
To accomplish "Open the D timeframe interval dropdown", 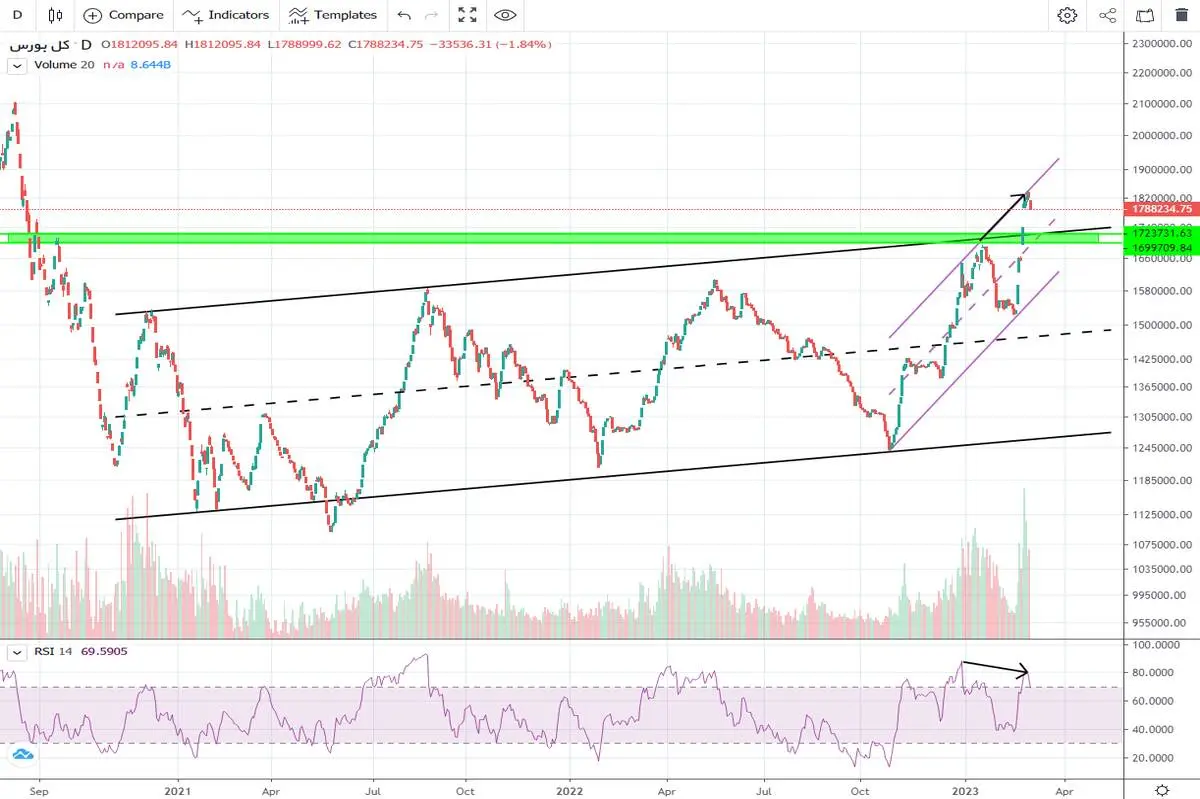I will coord(17,15).
